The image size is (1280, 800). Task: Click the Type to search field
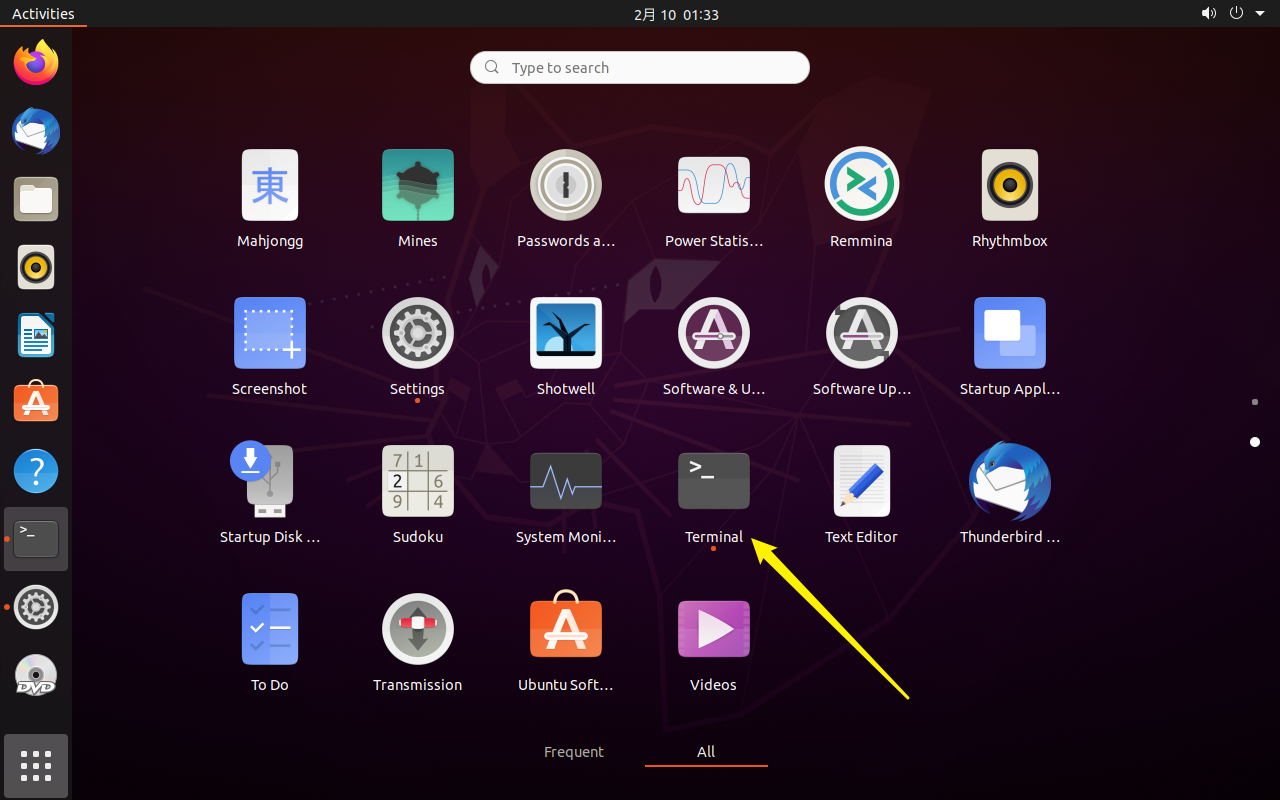point(639,67)
